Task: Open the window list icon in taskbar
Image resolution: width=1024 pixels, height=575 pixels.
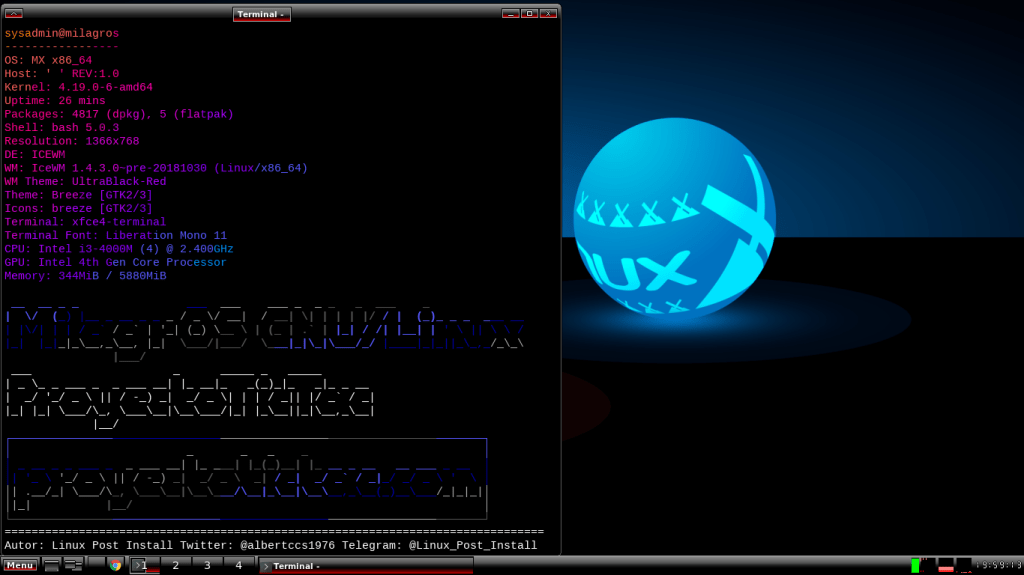Action: (73, 565)
